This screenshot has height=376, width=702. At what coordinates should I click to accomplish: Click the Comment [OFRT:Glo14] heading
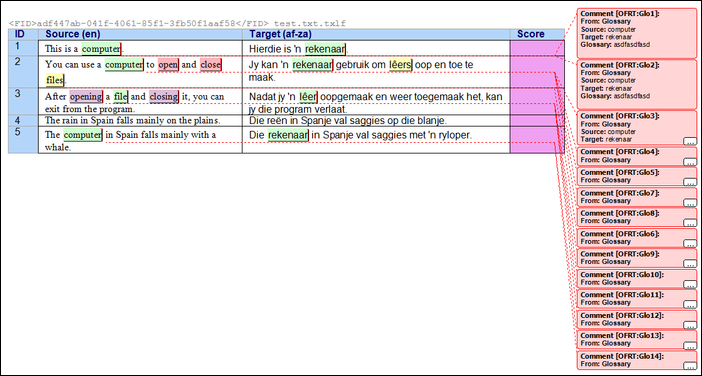(x=622, y=356)
